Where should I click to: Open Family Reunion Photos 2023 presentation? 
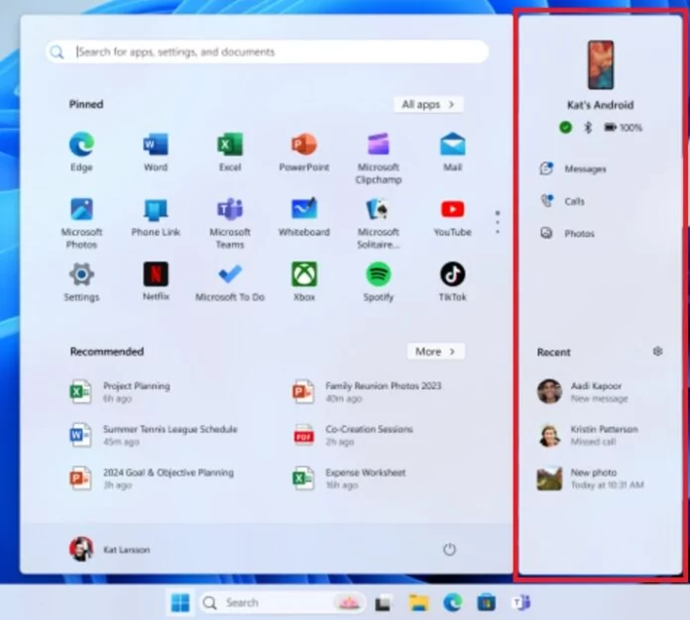tap(367, 392)
